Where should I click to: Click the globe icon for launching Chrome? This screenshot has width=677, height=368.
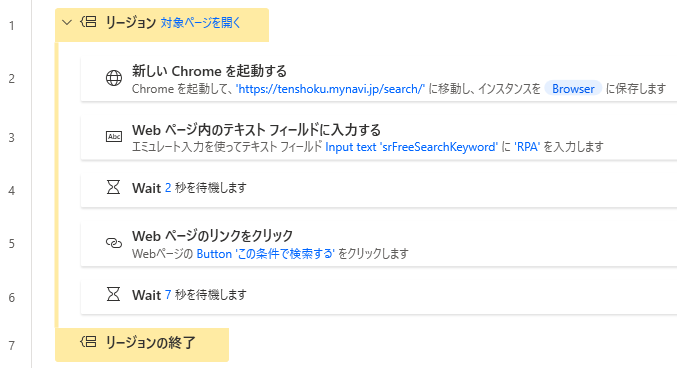click(x=114, y=78)
